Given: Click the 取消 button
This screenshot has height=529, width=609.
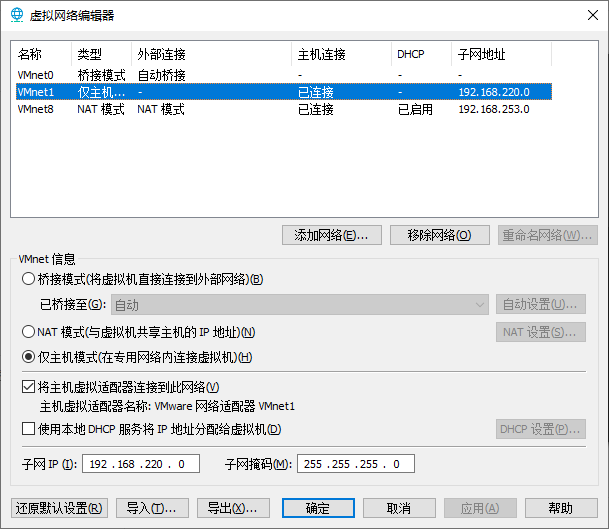Looking at the screenshot, I should pyautogui.click(x=399, y=508).
